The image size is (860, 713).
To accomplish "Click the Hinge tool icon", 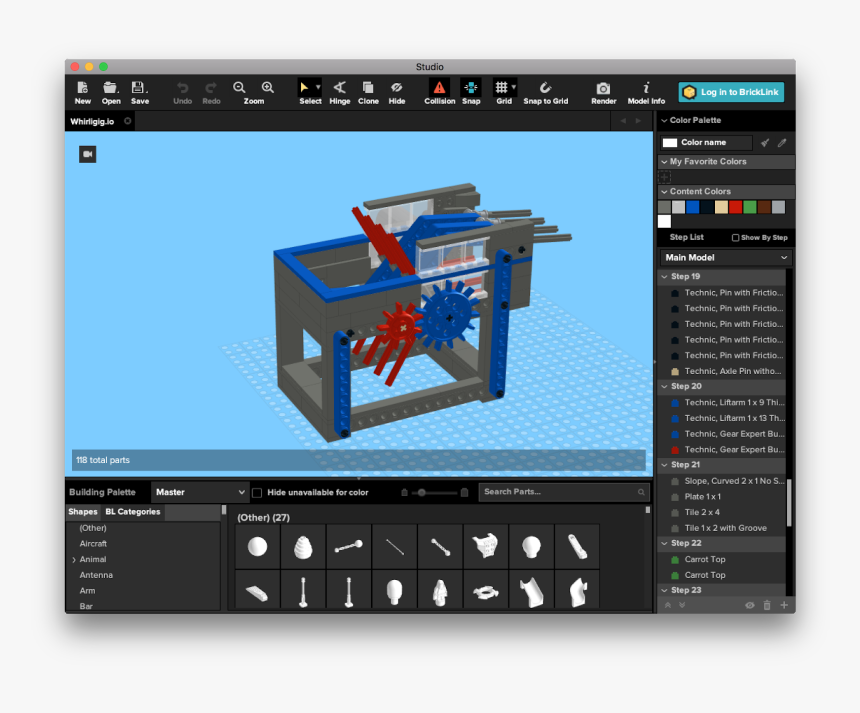I will (x=340, y=88).
